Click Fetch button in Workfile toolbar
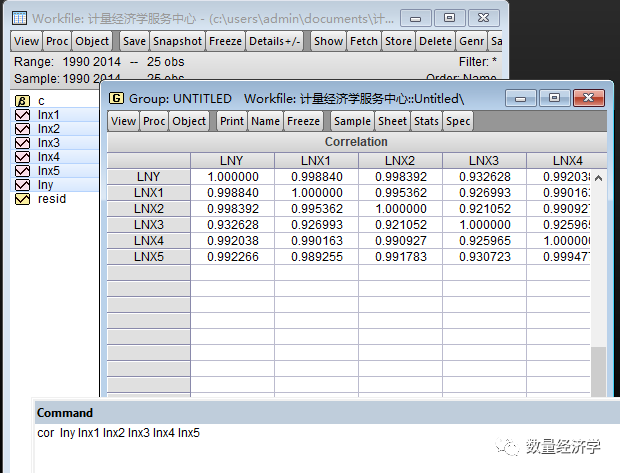Screen dimensions: 620x473 tap(364, 41)
